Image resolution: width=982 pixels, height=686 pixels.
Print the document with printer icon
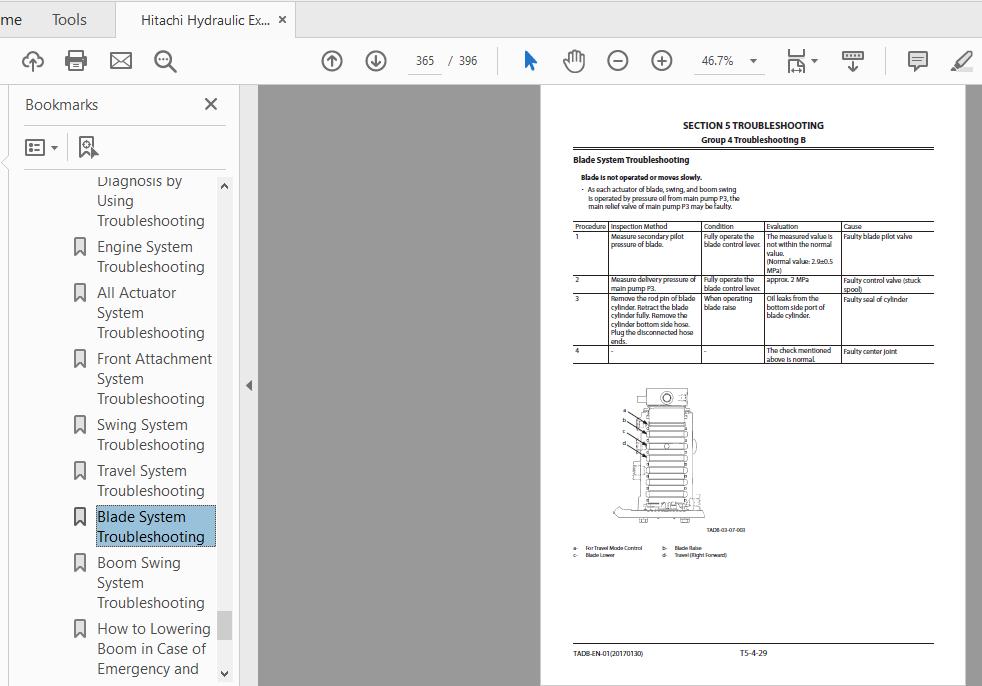(x=76, y=61)
